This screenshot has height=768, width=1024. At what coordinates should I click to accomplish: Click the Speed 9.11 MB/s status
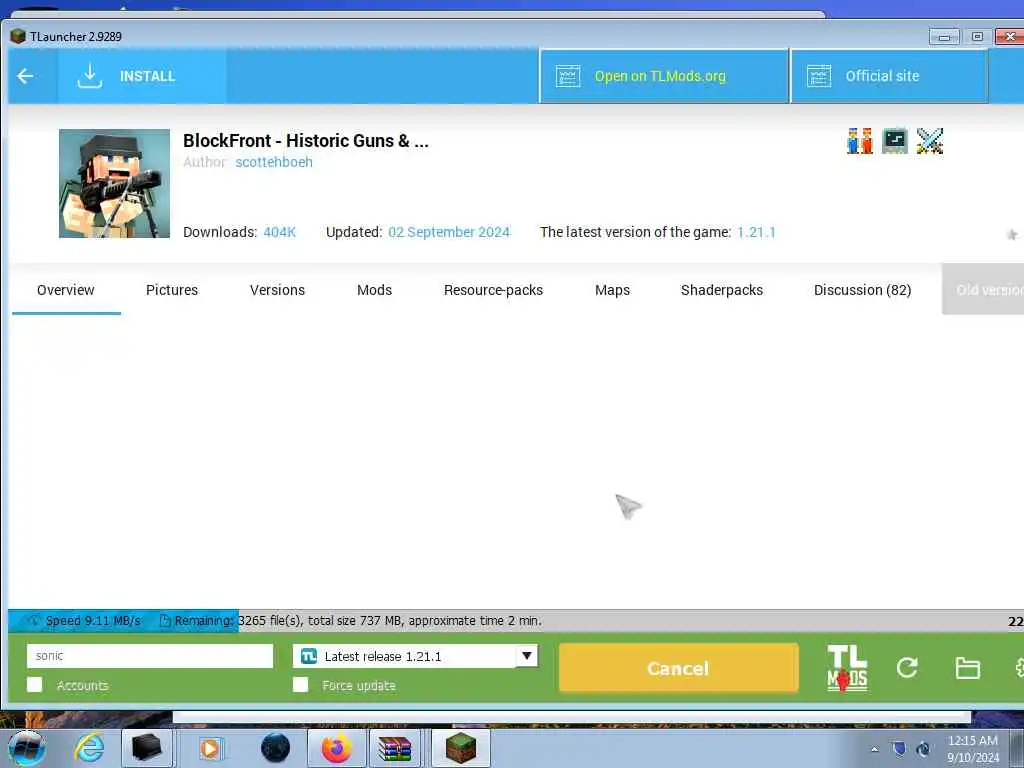pos(92,621)
